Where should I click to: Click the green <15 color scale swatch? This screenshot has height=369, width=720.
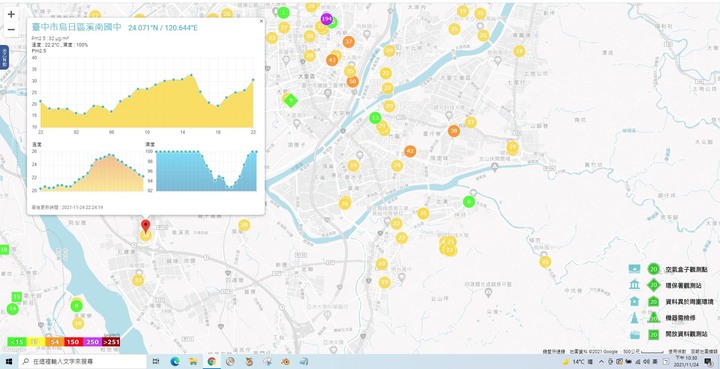click(17, 342)
